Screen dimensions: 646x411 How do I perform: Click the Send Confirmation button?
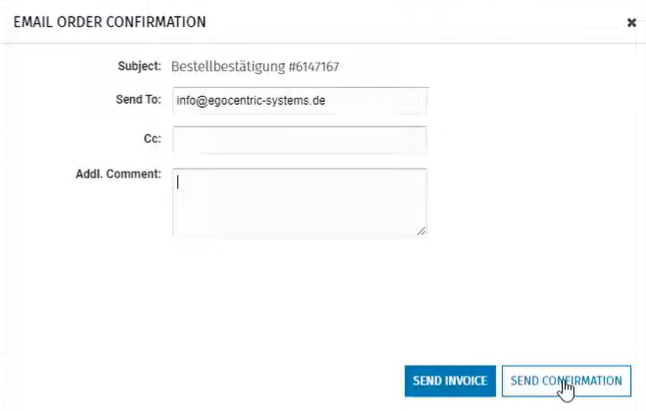566,380
